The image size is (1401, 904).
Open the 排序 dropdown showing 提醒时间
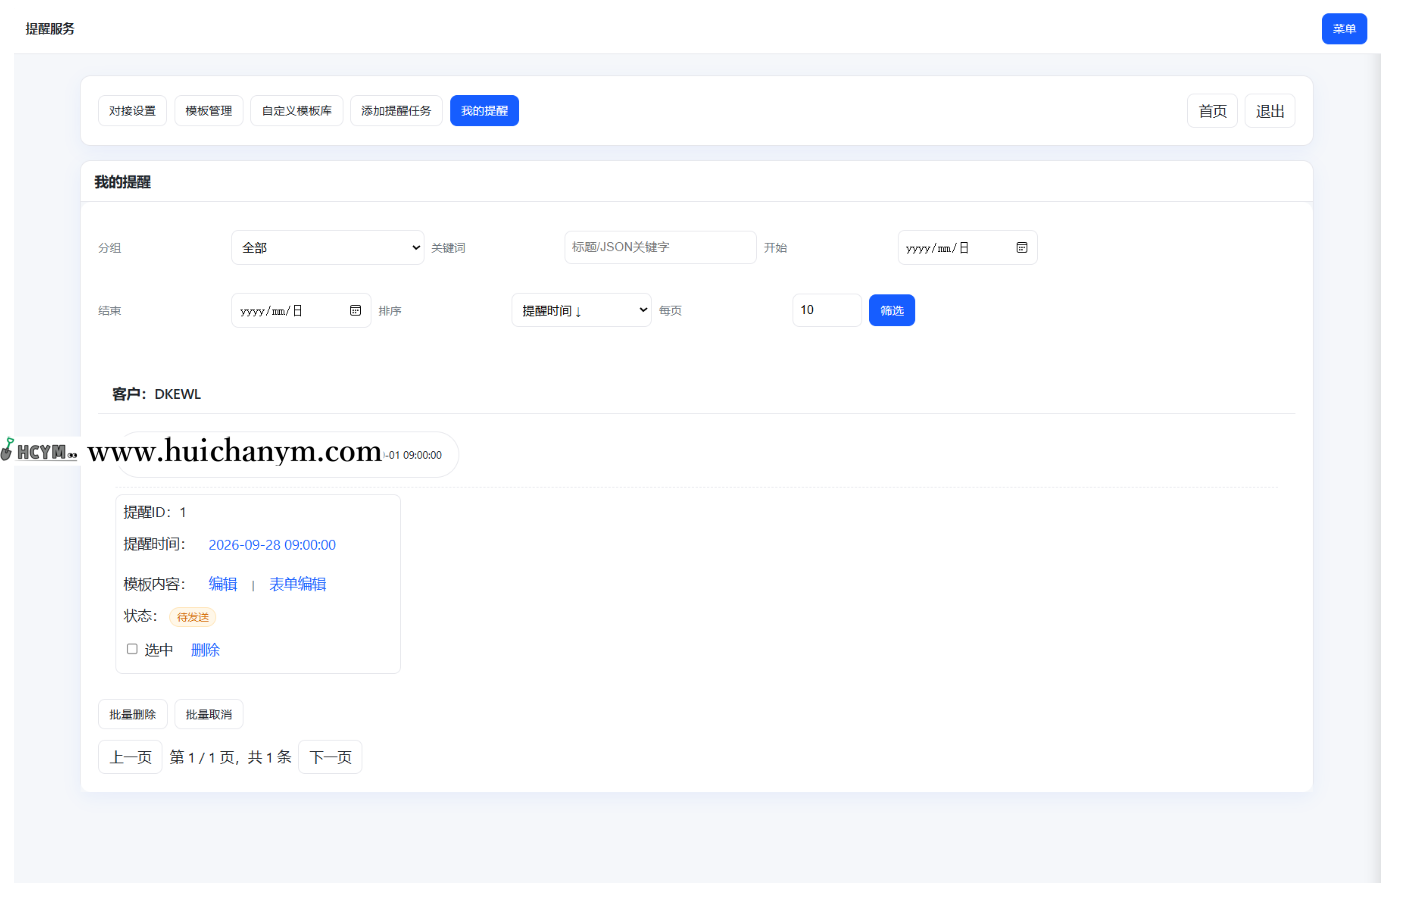[581, 311]
